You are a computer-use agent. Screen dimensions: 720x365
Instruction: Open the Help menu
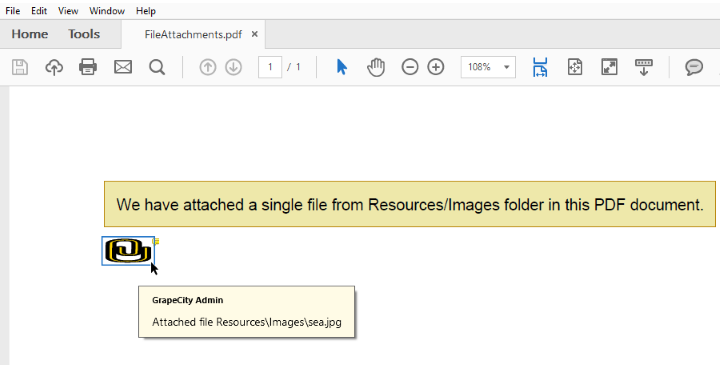tap(146, 11)
